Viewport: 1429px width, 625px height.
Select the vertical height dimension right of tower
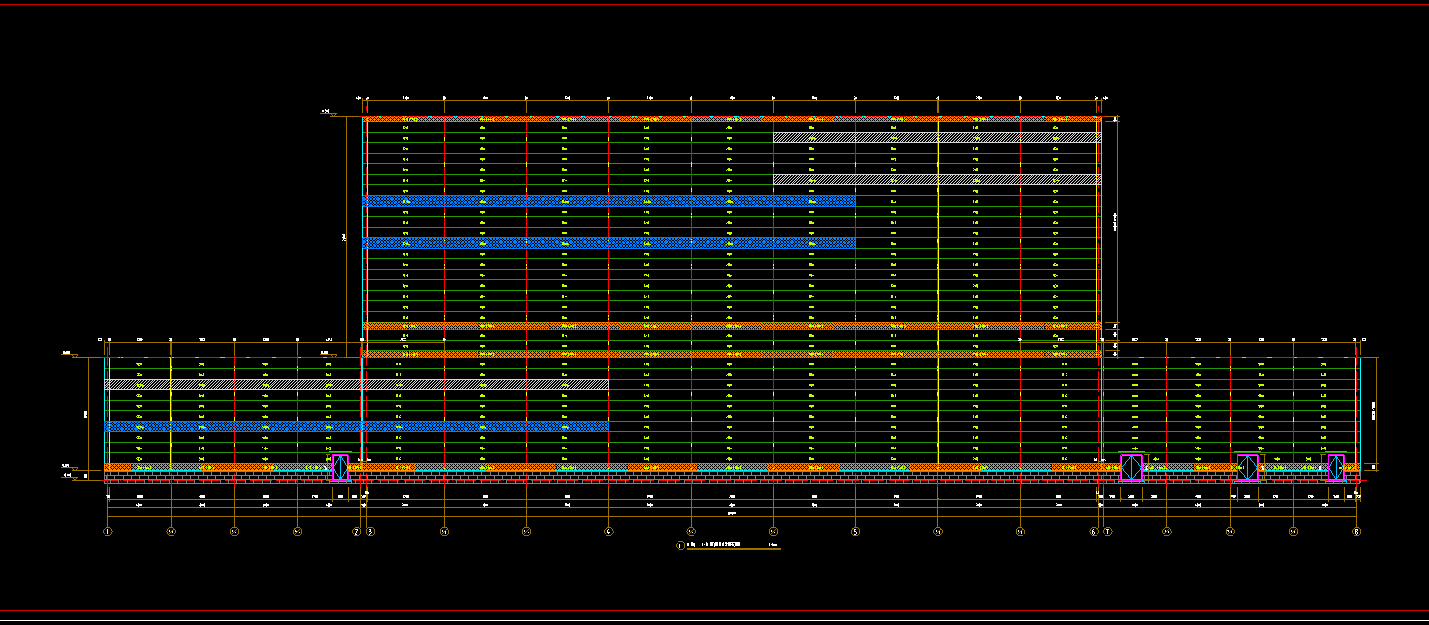pos(1116,220)
